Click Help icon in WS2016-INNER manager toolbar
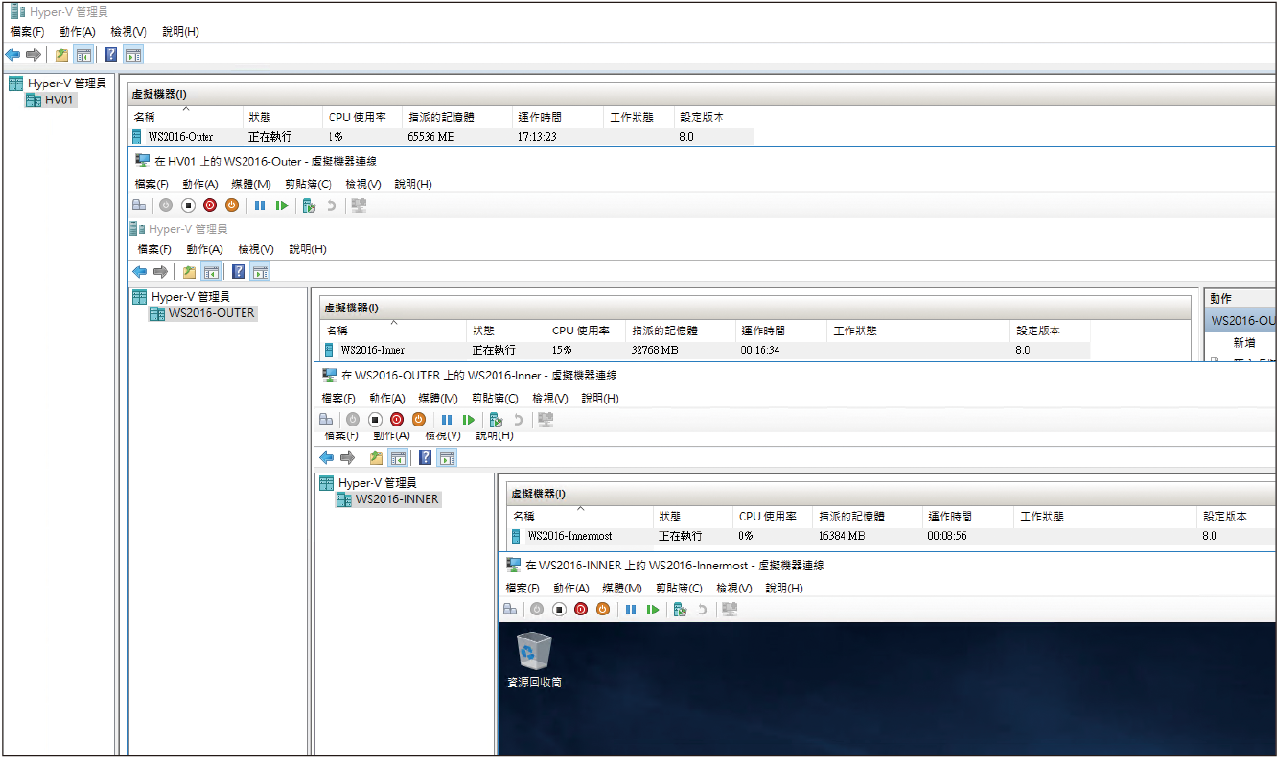 click(426, 458)
